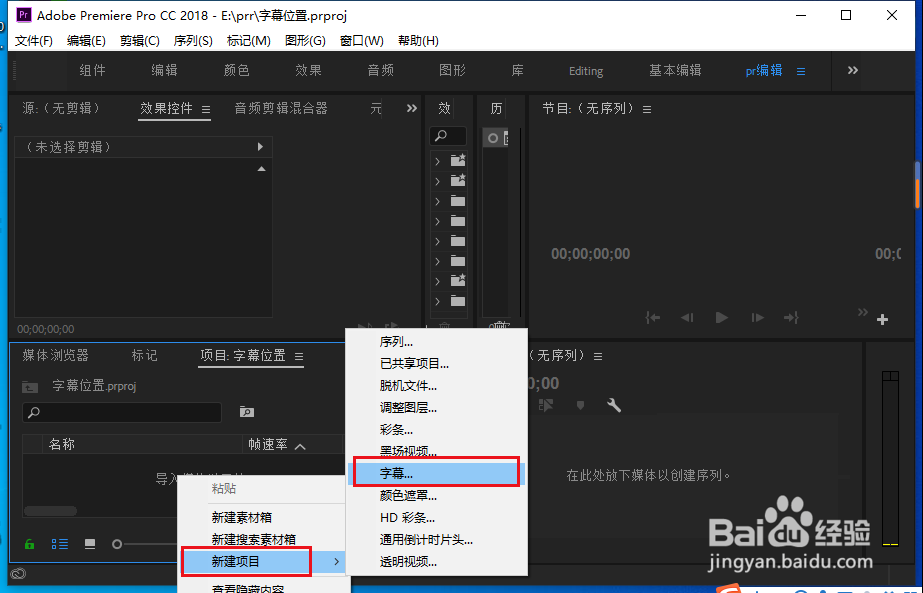Open the 文件(F) menu
Image resolution: width=923 pixels, height=593 pixels.
point(34,41)
